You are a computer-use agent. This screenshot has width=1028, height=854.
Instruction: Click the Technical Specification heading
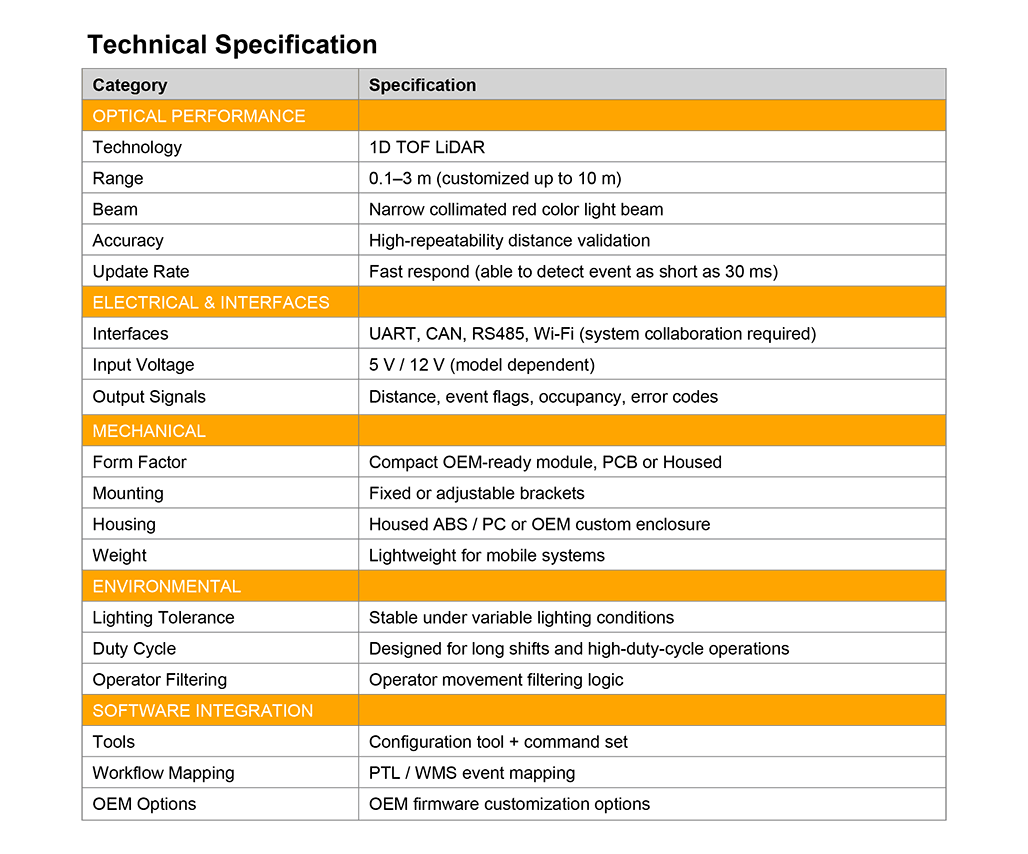(232, 45)
